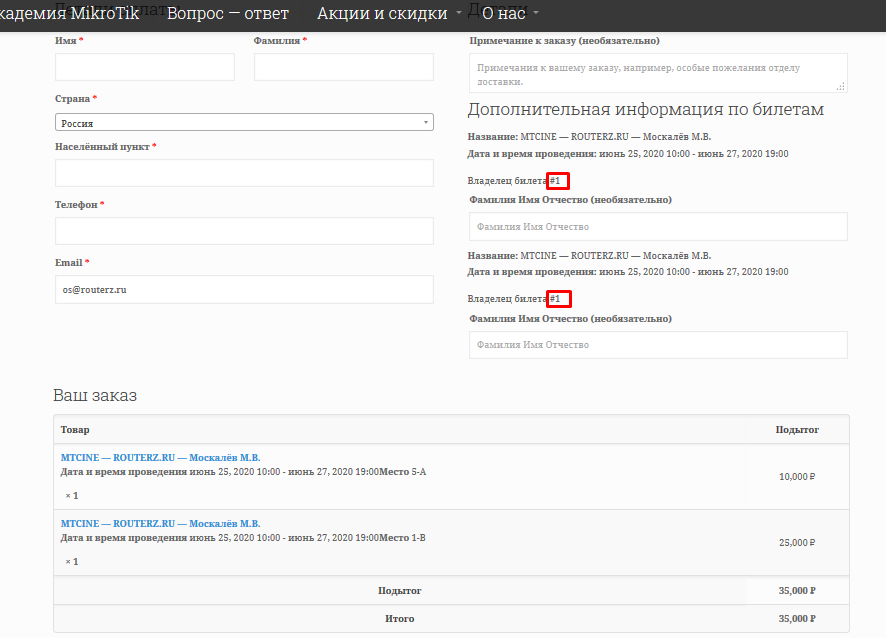Open the Акции и скидки dropdown arrow

pos(459,14)
